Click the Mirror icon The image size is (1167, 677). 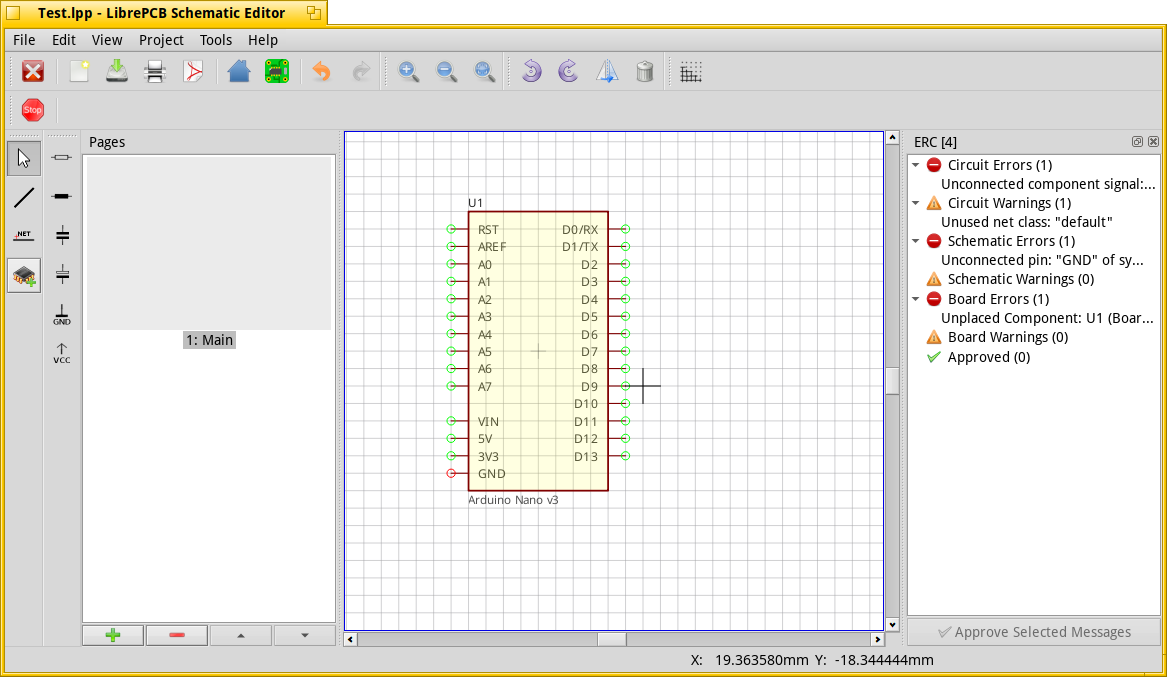coord(607,71)
